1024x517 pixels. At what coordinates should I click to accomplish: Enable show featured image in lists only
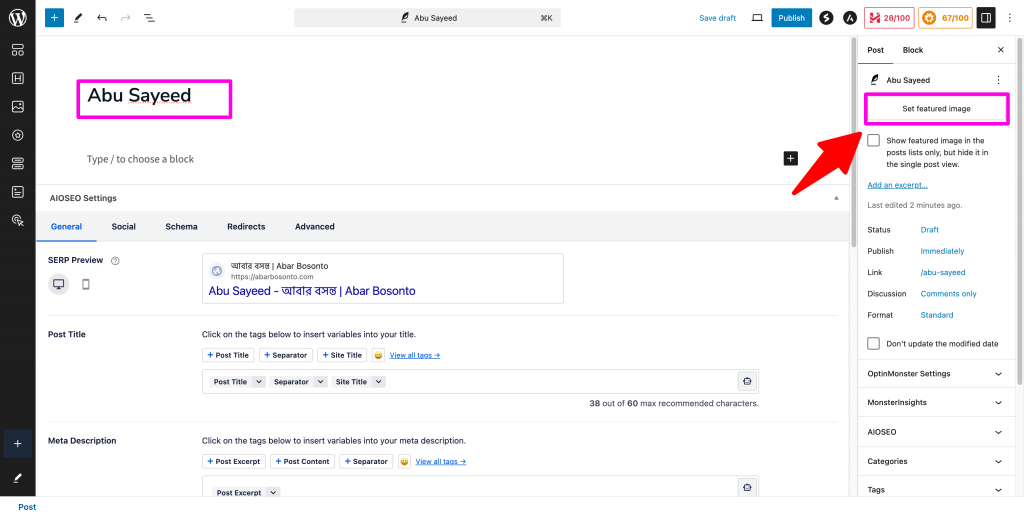(874, 141)
